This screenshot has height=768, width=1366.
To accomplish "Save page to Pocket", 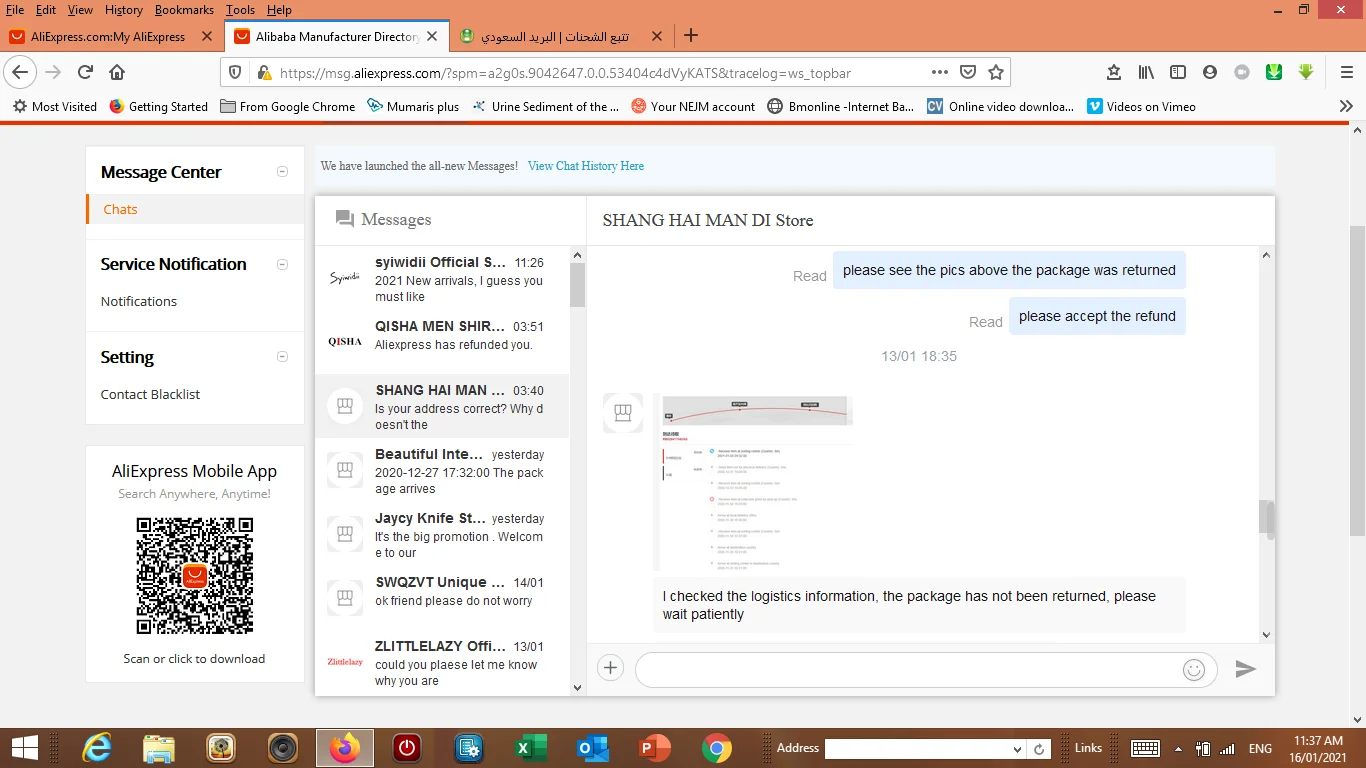I will (x=968, y=72).
